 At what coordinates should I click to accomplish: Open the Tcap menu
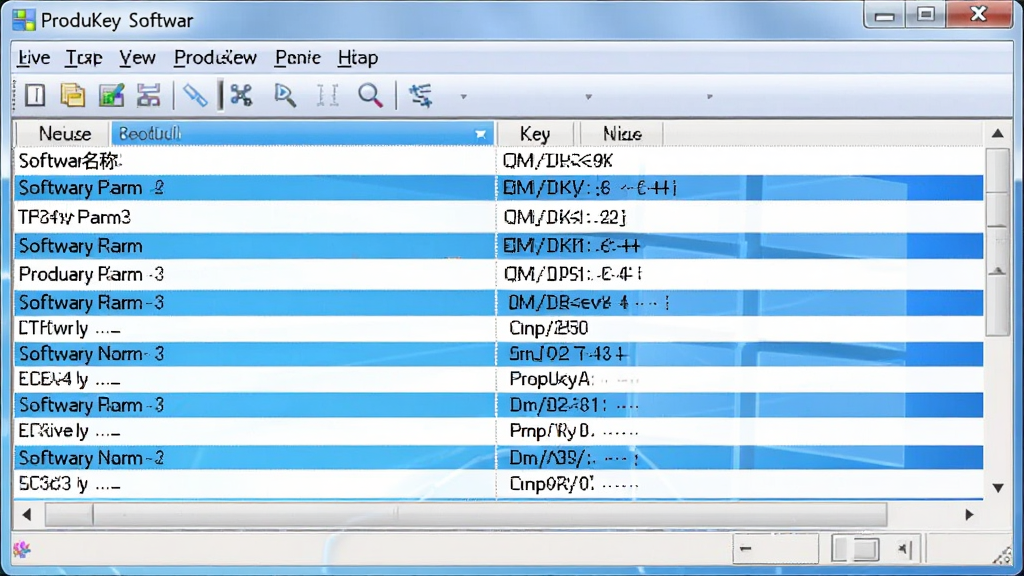(x=84, y=58)
